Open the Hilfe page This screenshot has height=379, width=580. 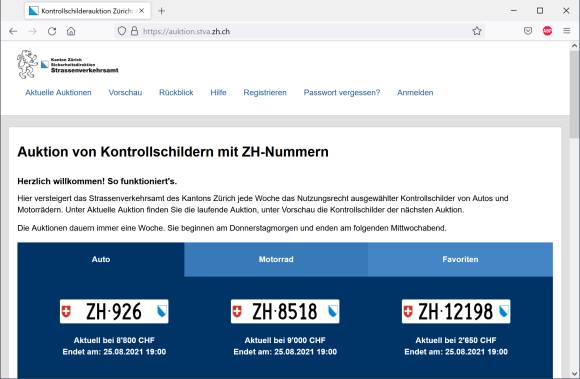[218, 92]
